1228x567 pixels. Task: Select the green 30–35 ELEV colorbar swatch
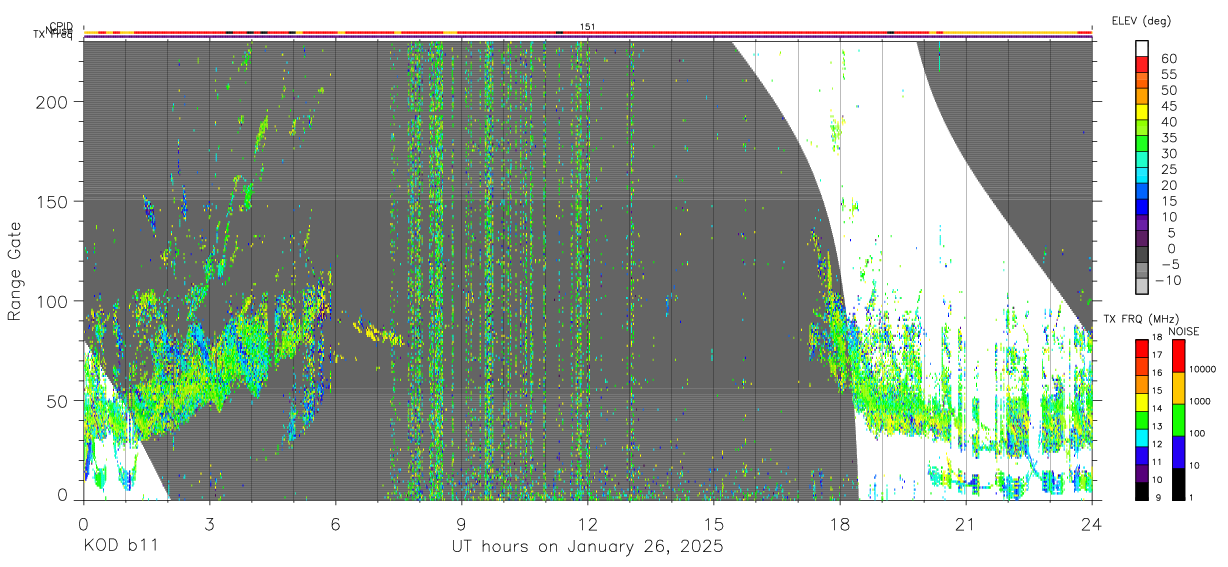[1142, 145]
